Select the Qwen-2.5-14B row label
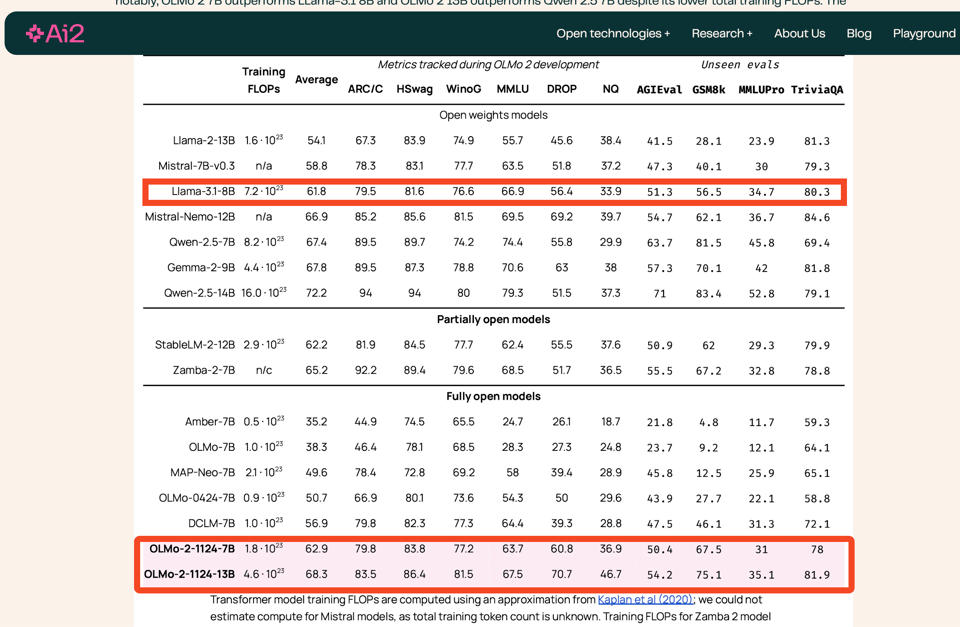The height and width of the screenshot is (627, 960). coord(199,294)
